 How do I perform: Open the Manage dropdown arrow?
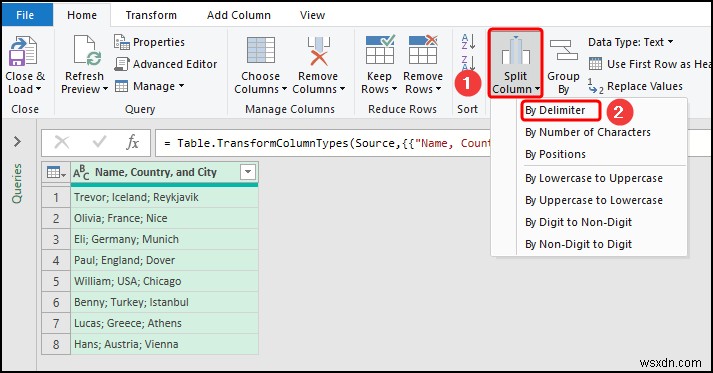pos(181,86)
